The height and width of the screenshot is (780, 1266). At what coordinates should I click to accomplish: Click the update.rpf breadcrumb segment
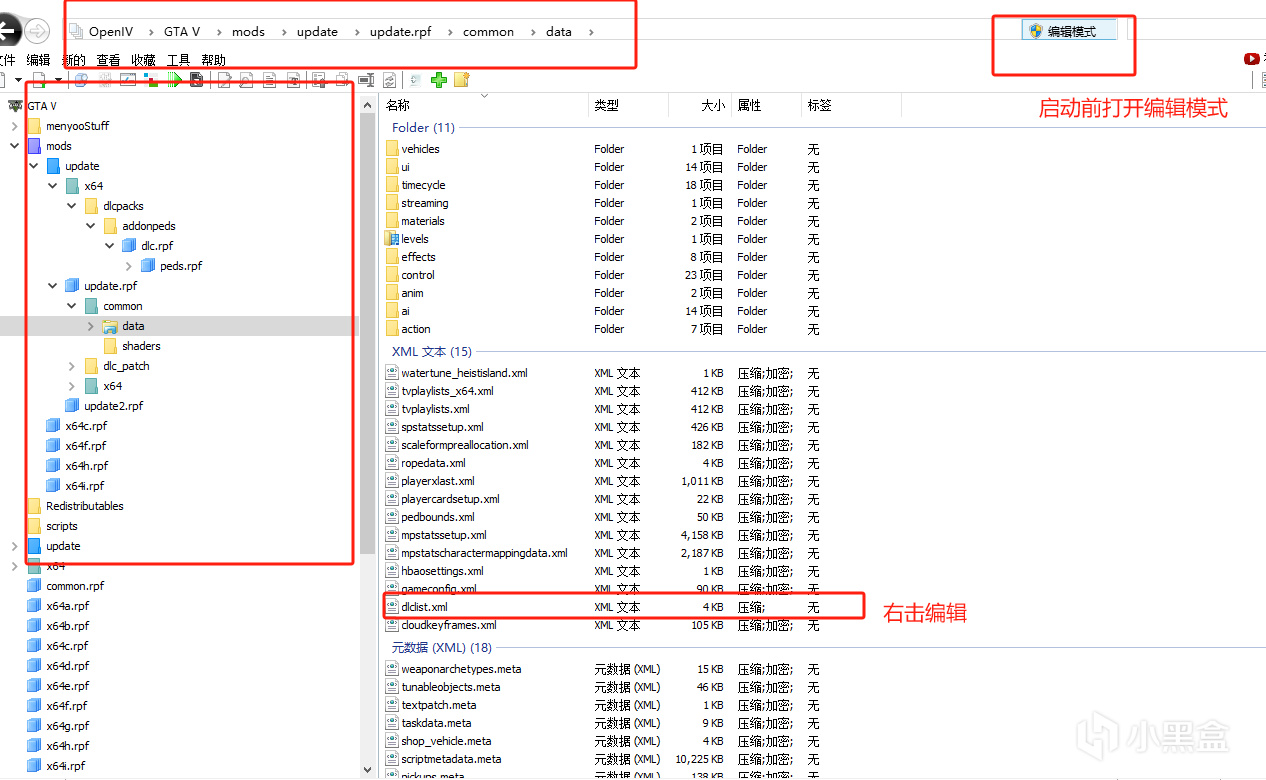click(x=400, y=32)
